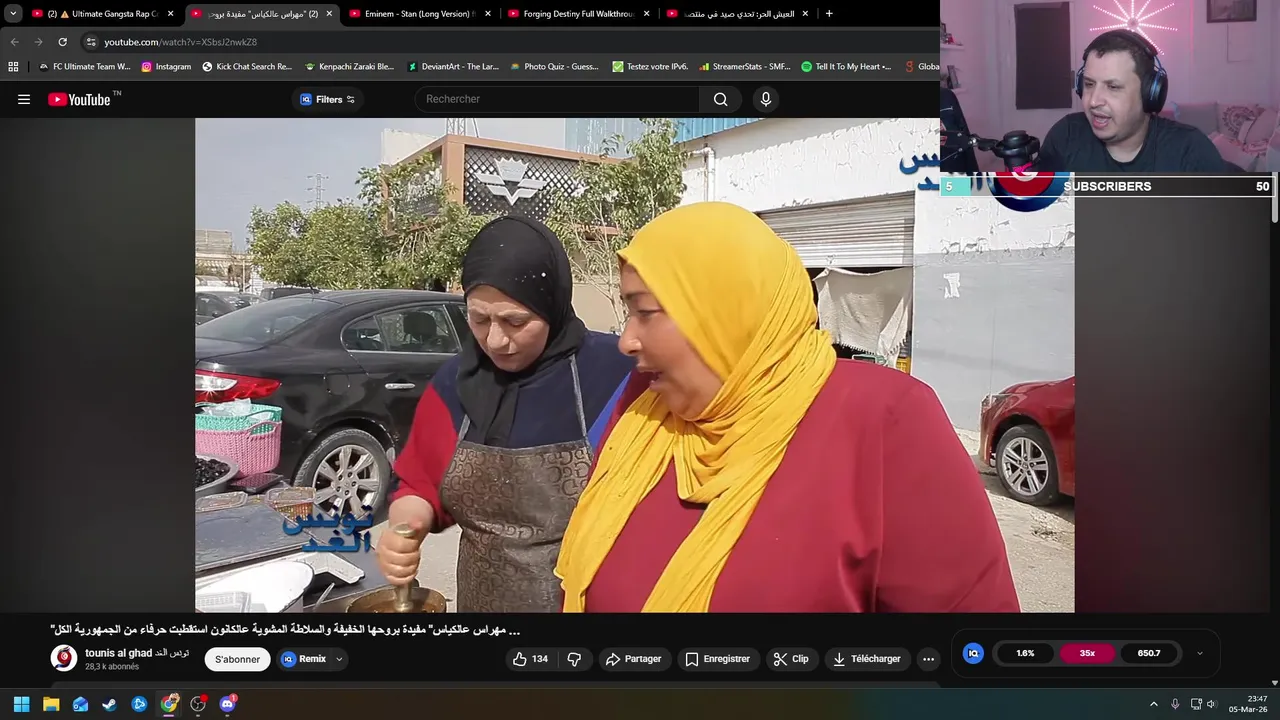Switch to the العيش الحر tab
Viewport: 1280px width, 720px height.
pos(737,14)
